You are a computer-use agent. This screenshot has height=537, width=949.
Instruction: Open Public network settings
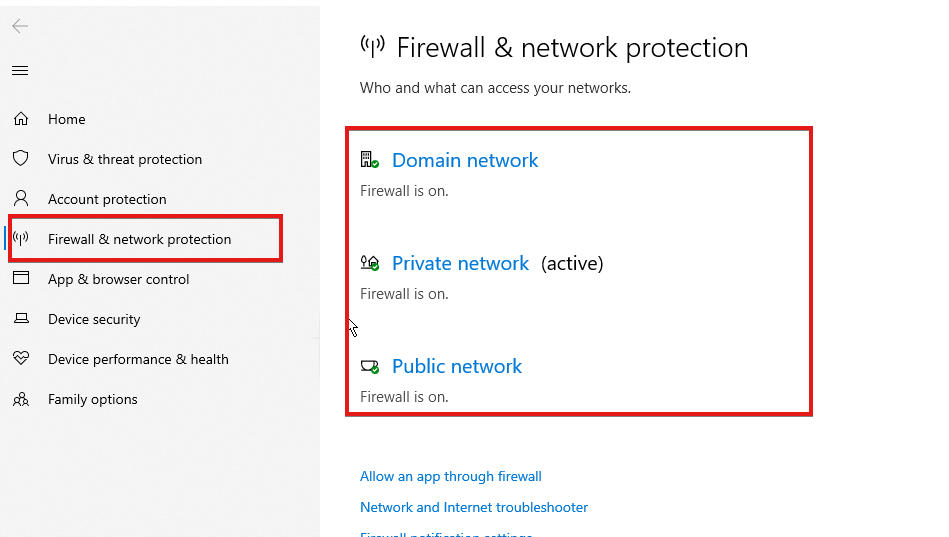pos(456,366)
